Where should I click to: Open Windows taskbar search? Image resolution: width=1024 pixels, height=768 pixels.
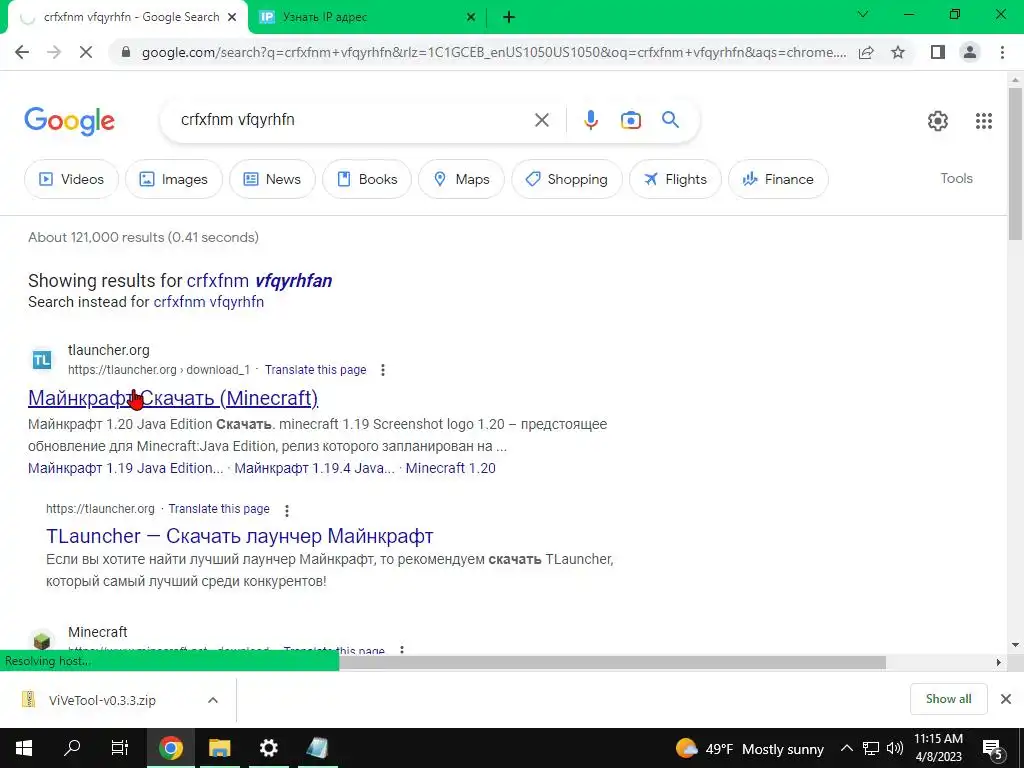[72, 748]
